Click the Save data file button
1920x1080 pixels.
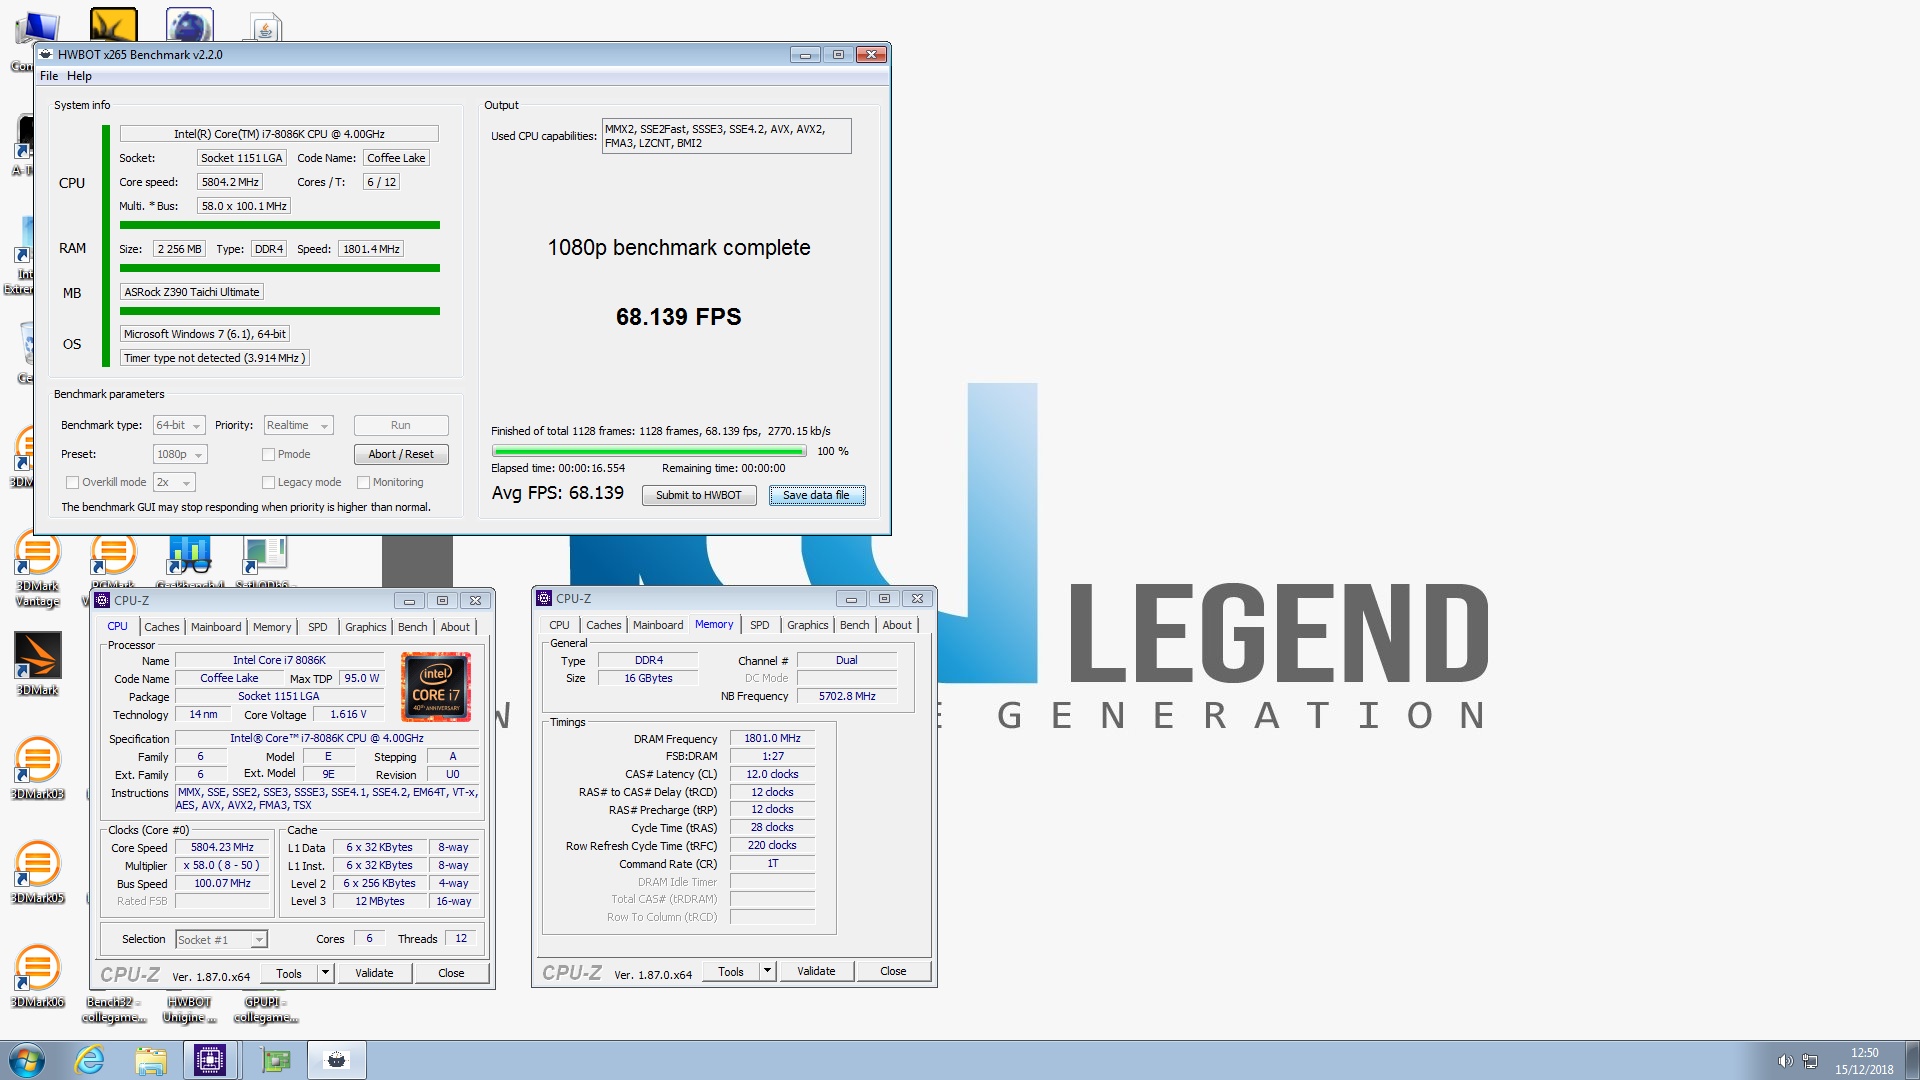816,495
